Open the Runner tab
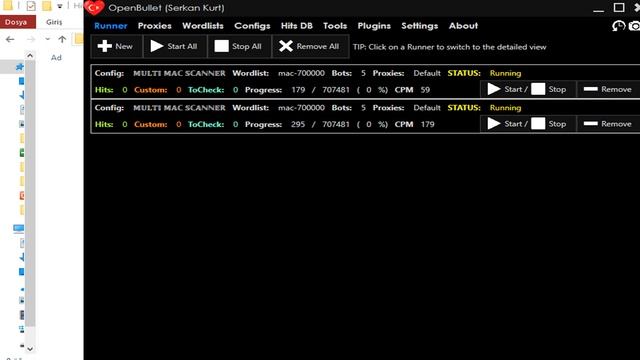Image resolution: width=640 pixels, height=360 pixels. point(111,26)
